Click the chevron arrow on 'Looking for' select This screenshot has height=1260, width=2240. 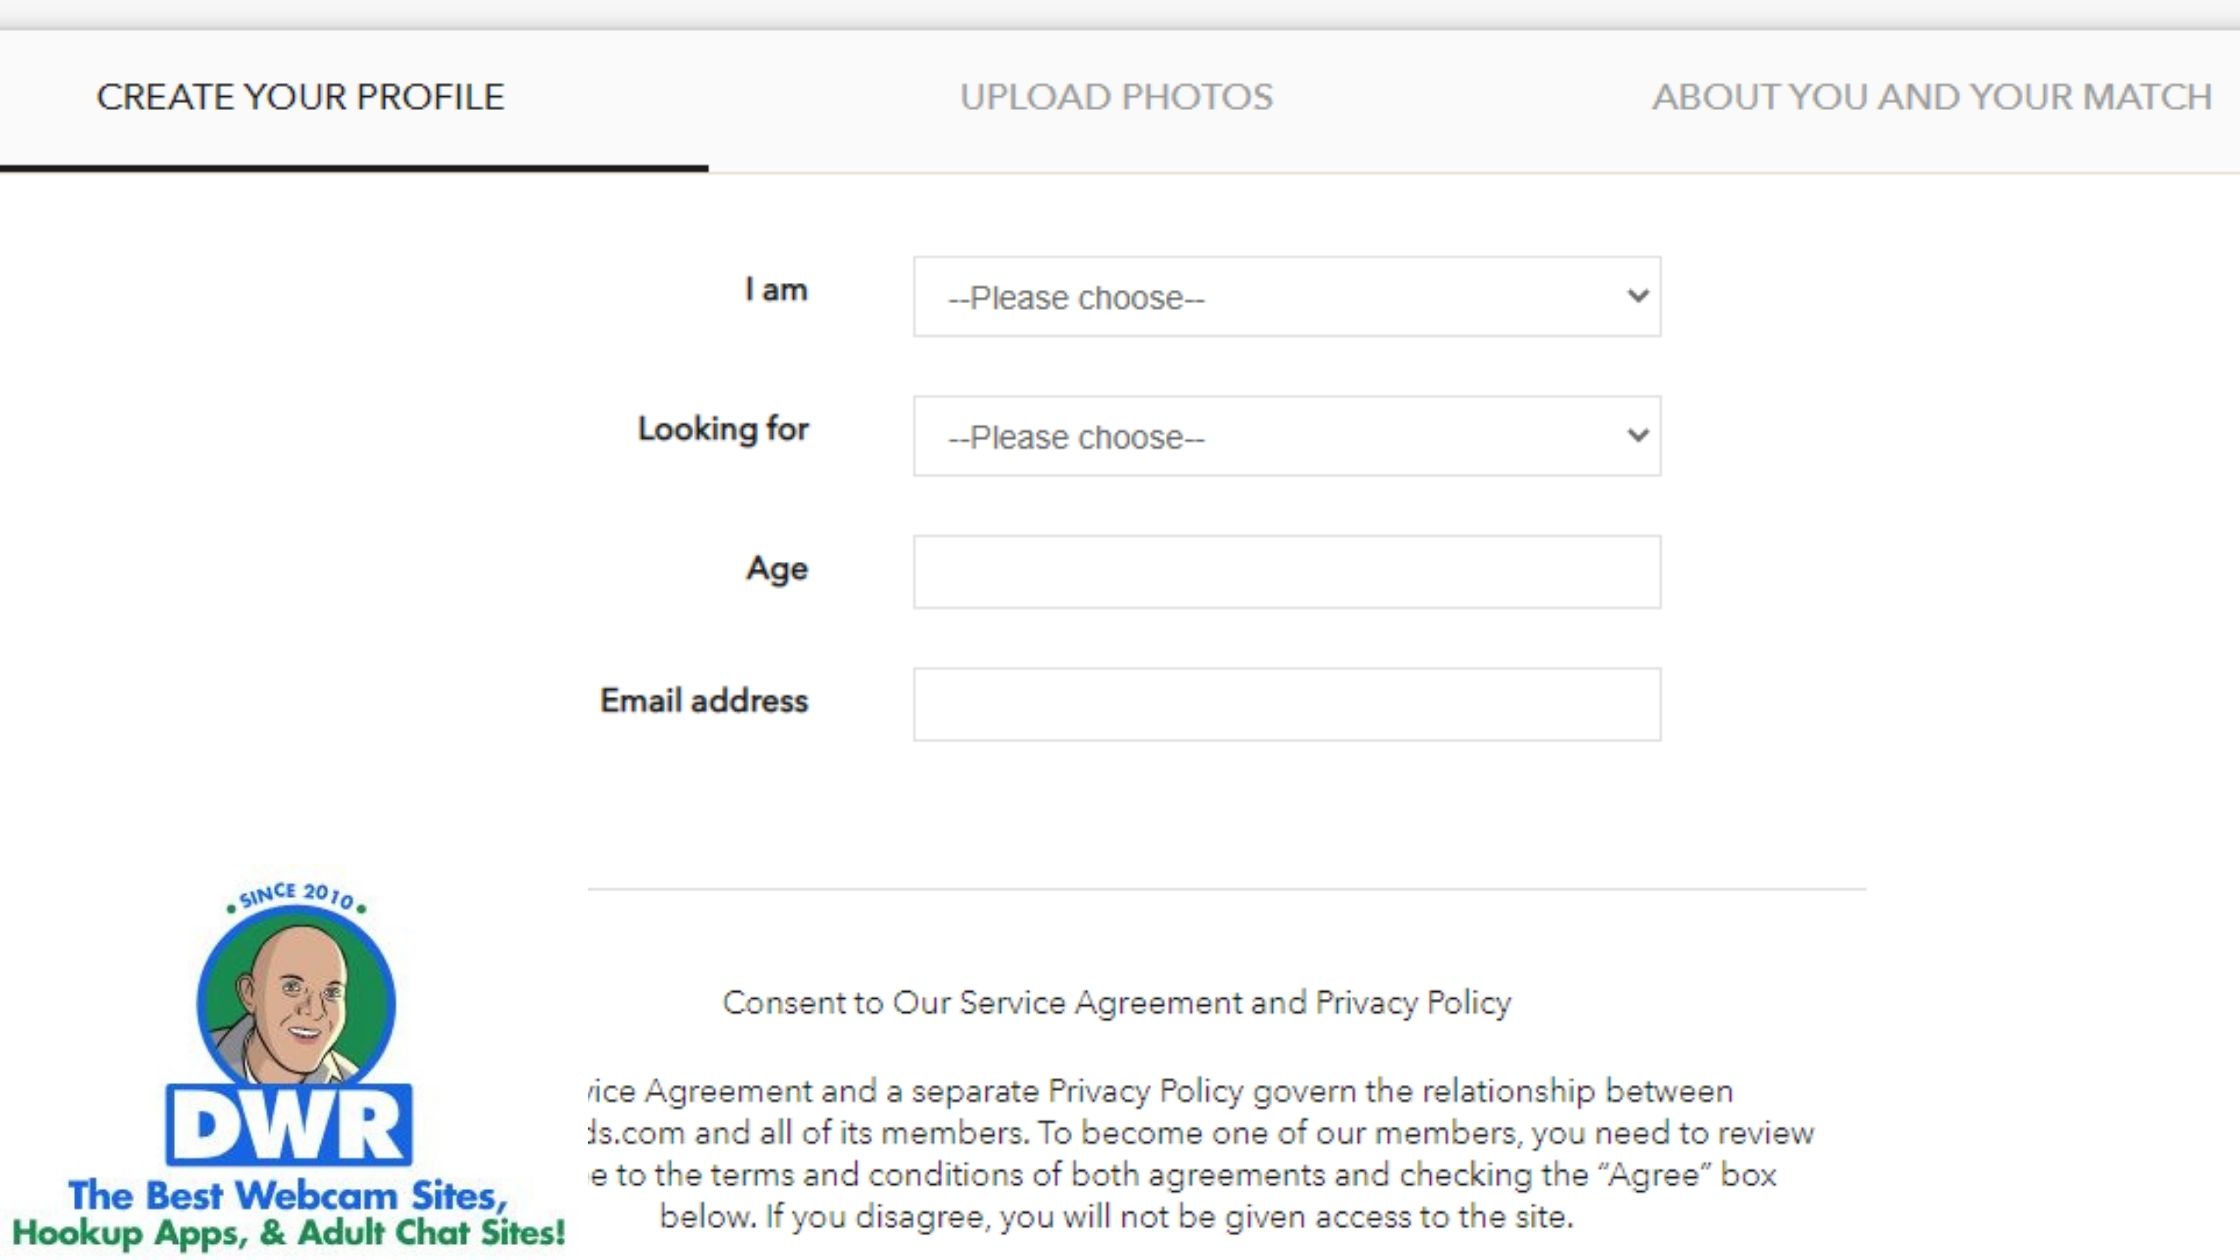[x=1637, y=435]
